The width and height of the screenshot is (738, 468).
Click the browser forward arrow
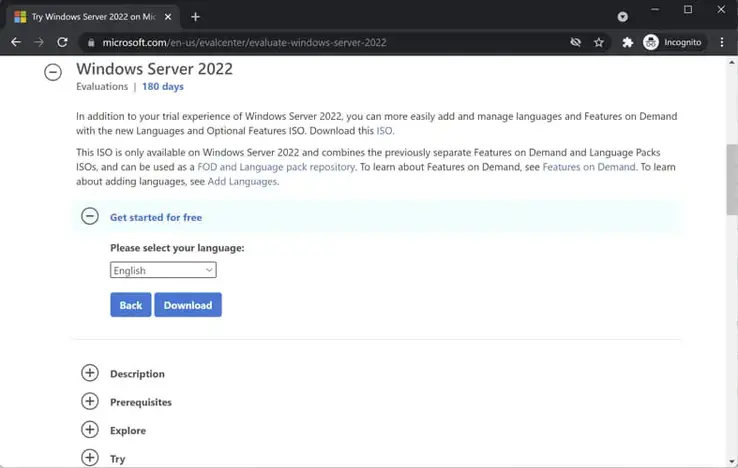coord(39,42)
